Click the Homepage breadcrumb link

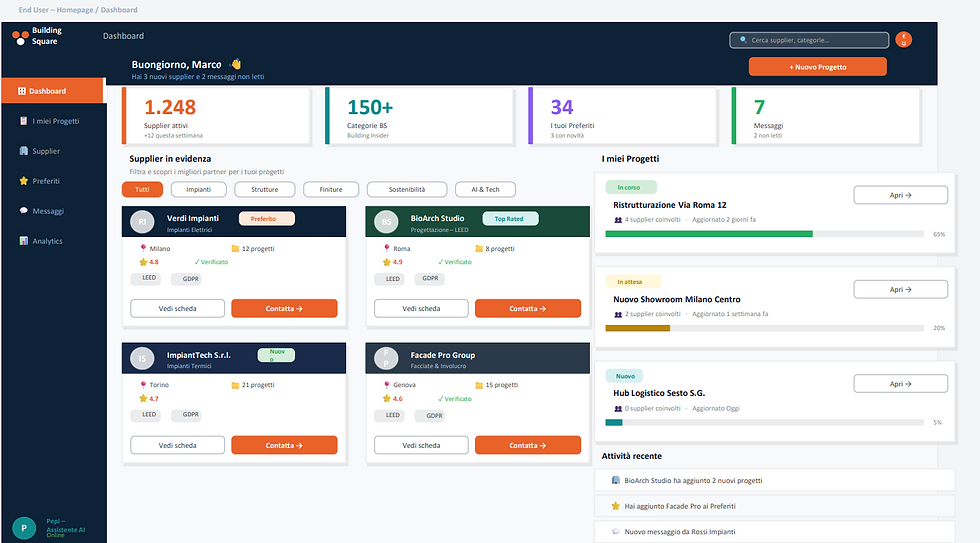pyautogui.click(x=74, y=10)
